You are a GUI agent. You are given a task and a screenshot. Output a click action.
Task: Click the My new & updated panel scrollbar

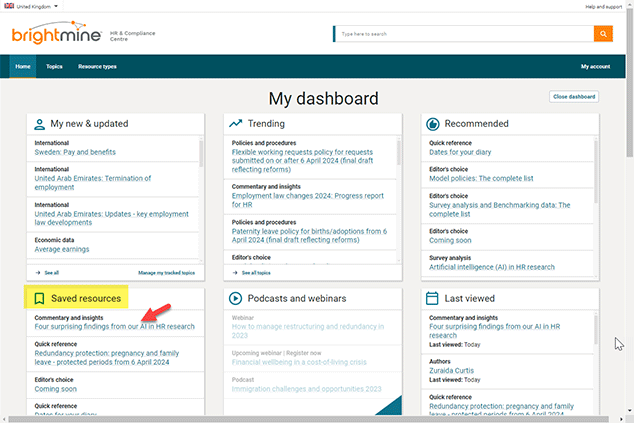(x=201, y=153)
